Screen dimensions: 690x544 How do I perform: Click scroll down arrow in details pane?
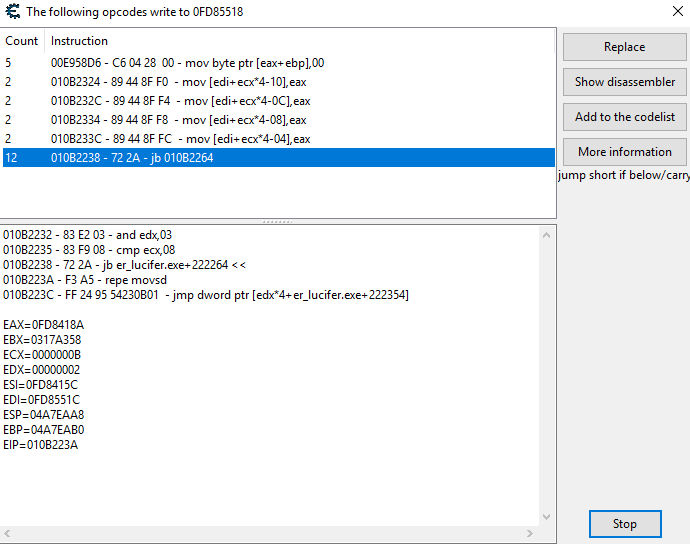point(546,516)
